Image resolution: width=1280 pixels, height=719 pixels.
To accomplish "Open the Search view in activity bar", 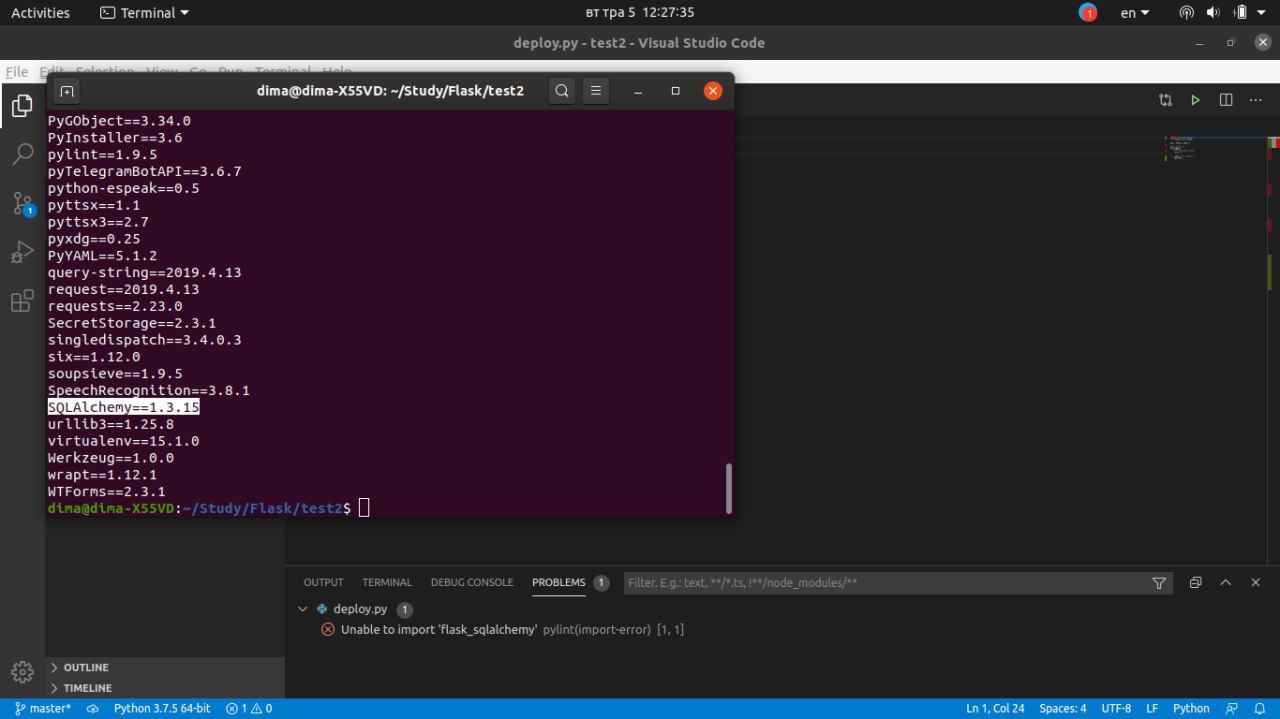I will [x=22, y=154].
